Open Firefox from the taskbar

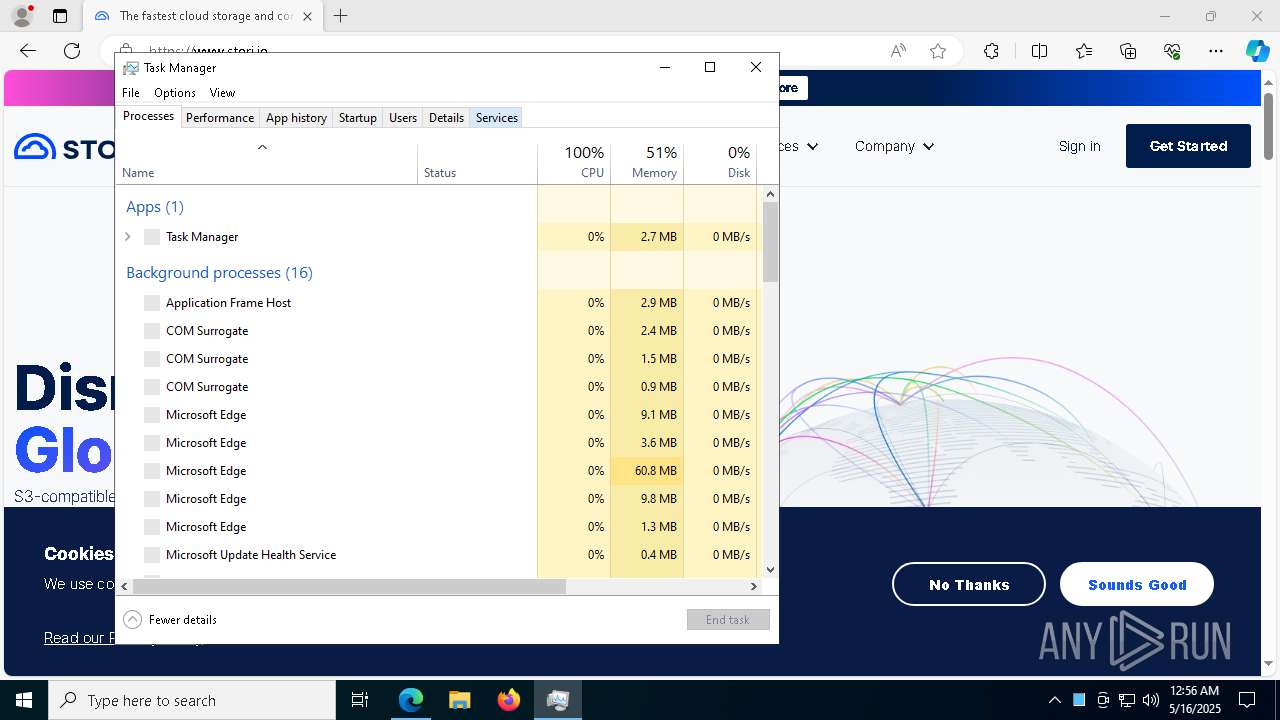[x=508, y=700]
